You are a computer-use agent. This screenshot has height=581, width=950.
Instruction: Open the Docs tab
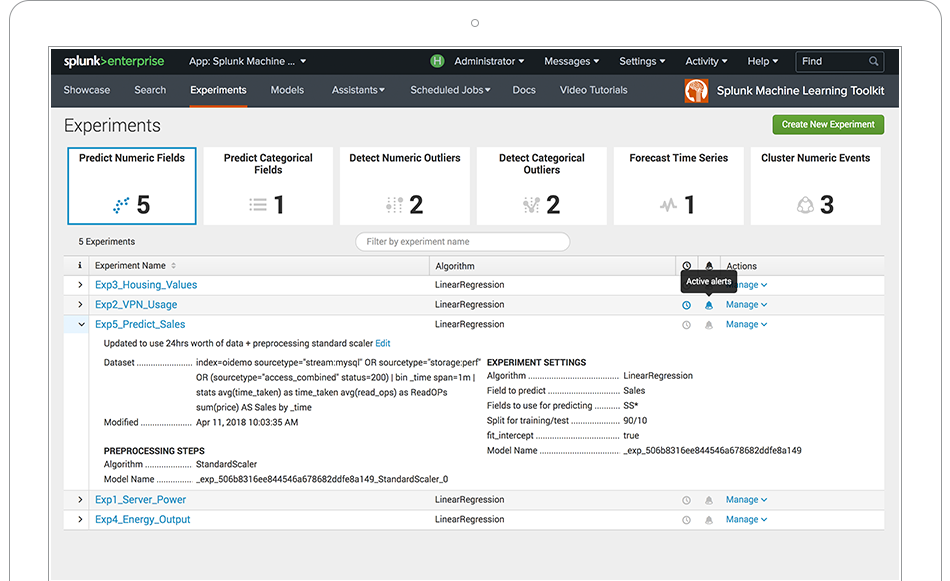(x=524, y=90)
